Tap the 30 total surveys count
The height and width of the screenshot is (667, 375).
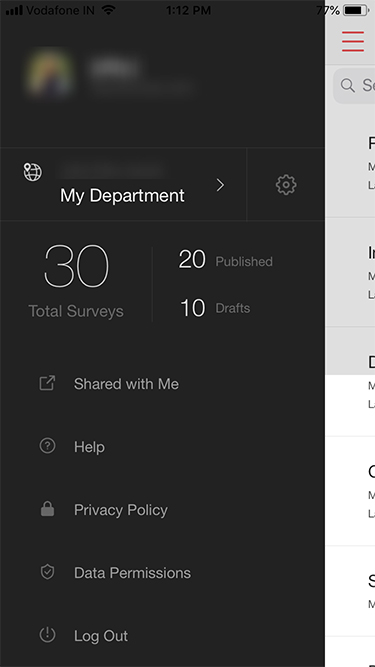click(x=77, y=267)
